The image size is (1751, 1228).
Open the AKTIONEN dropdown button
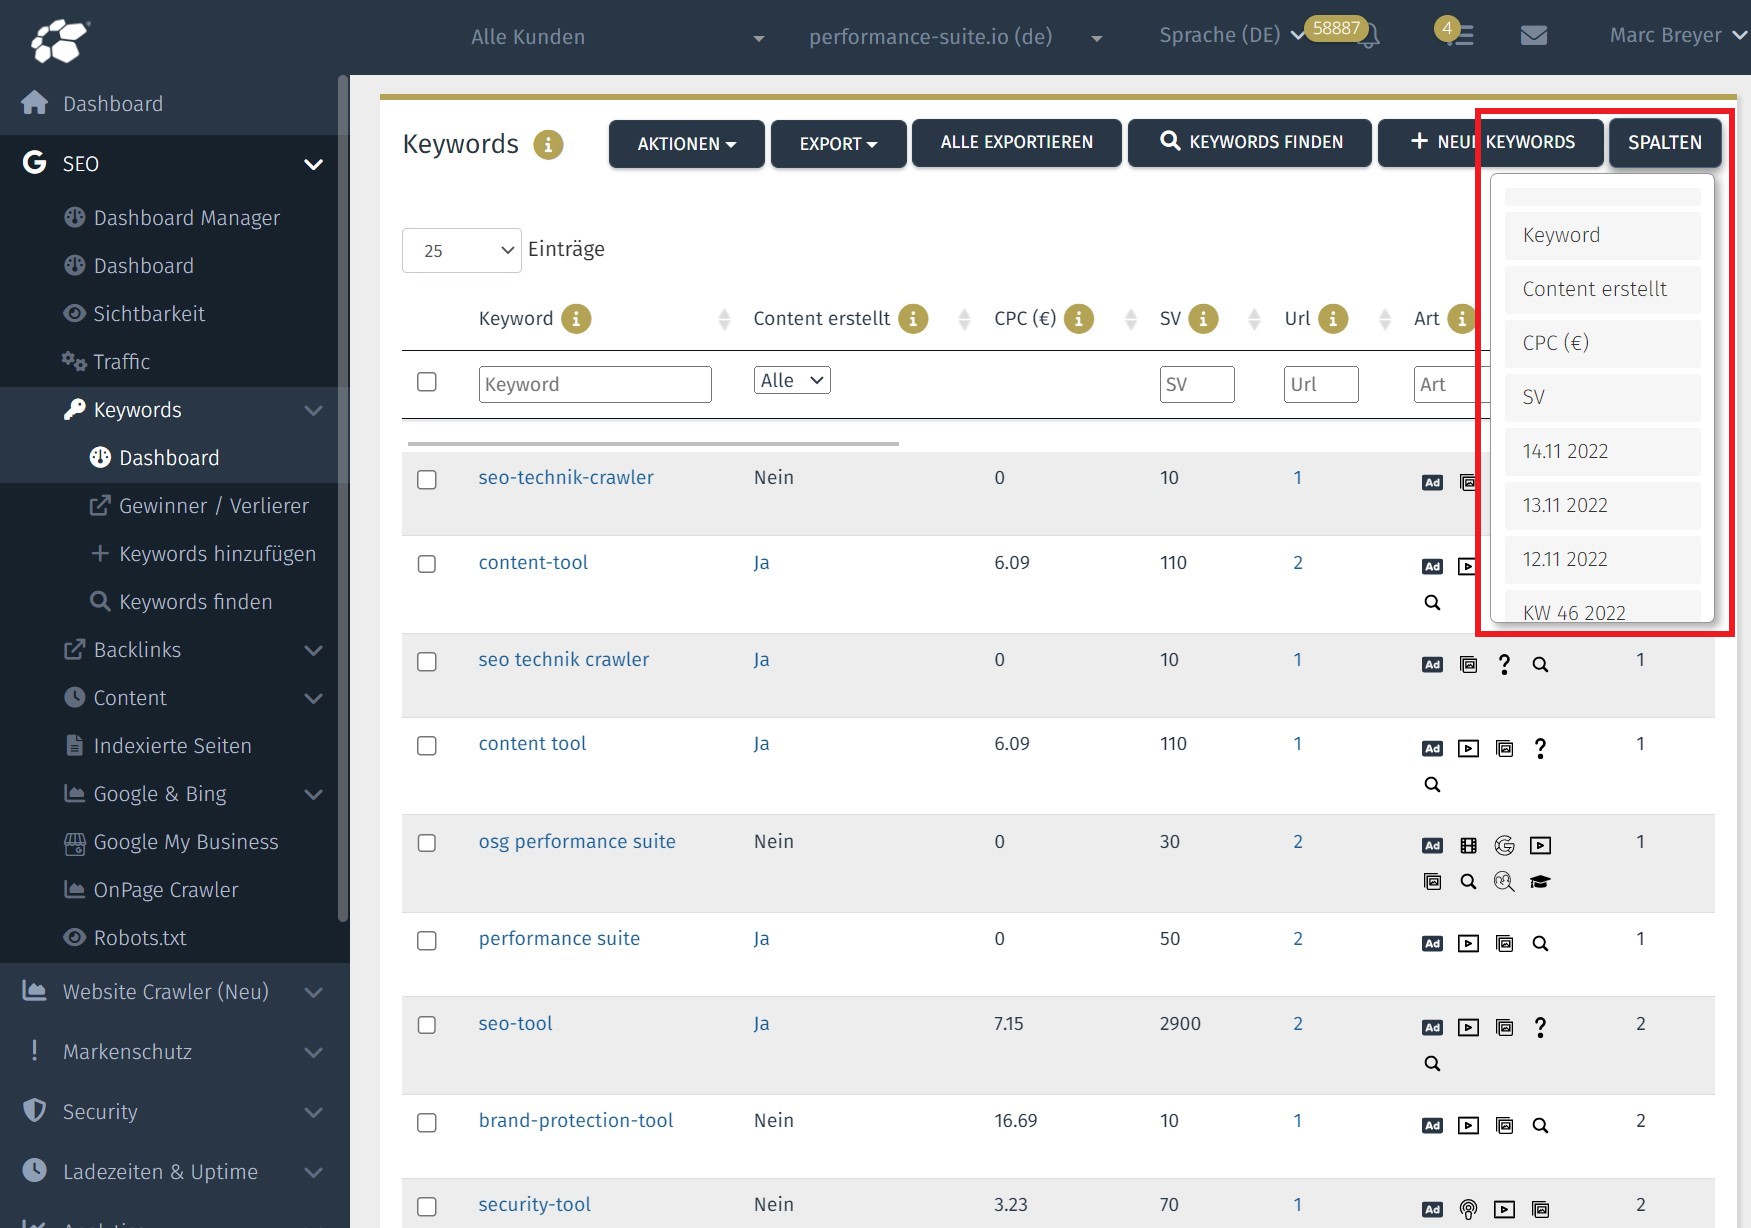point(687,144)
